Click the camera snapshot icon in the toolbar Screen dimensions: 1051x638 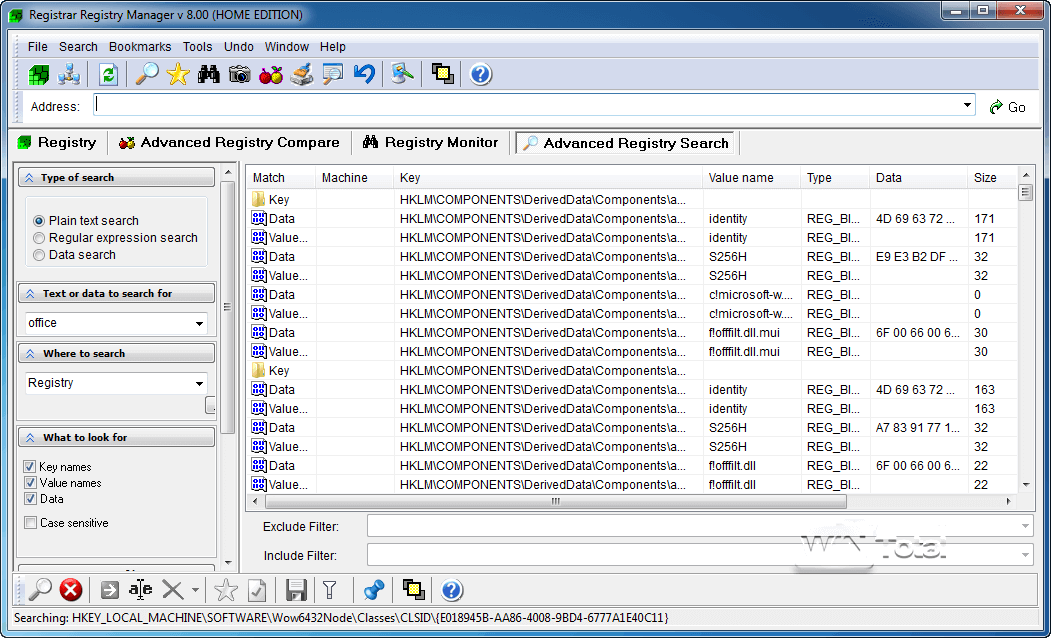(239, 74)
